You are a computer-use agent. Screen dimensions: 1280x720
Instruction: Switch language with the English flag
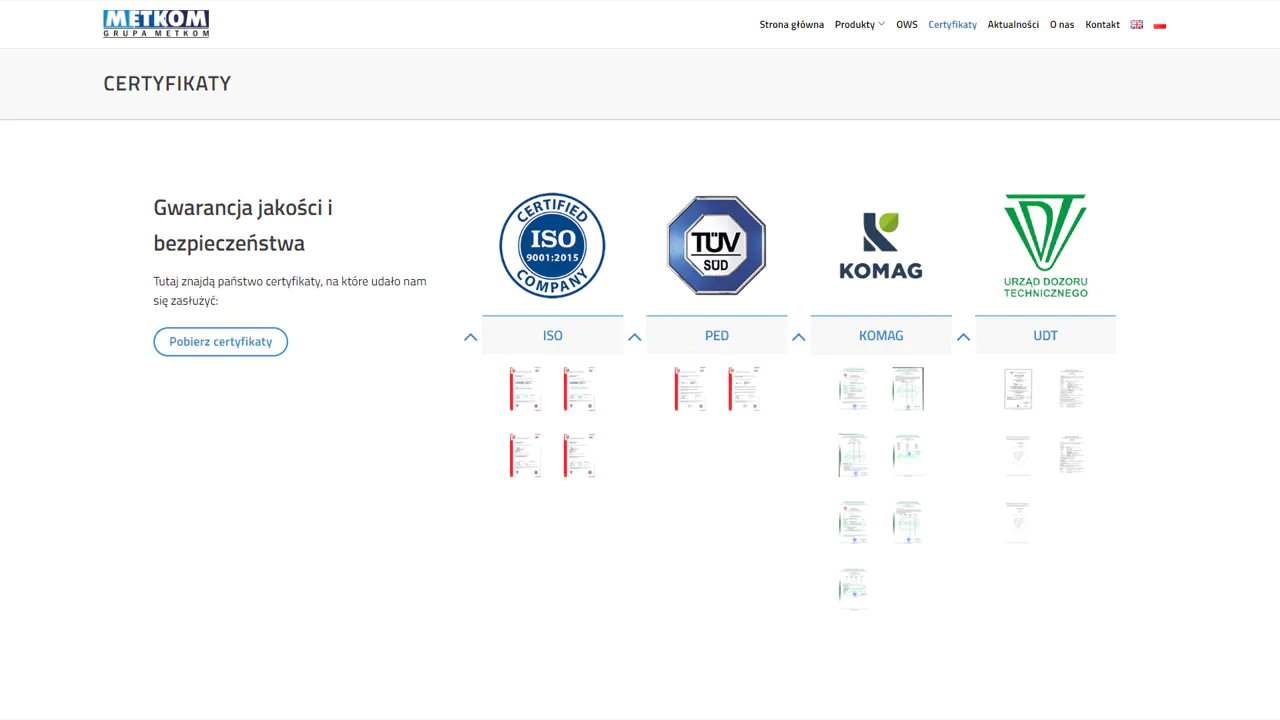click(1136, 25)
